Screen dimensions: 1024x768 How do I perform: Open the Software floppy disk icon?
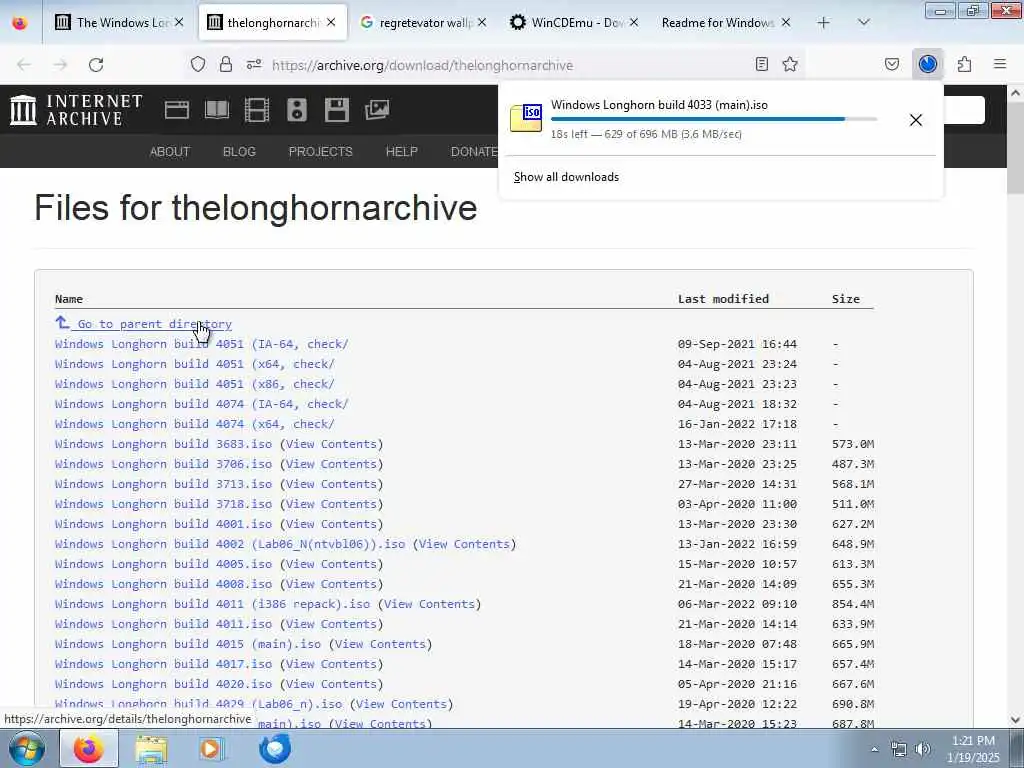337,110
